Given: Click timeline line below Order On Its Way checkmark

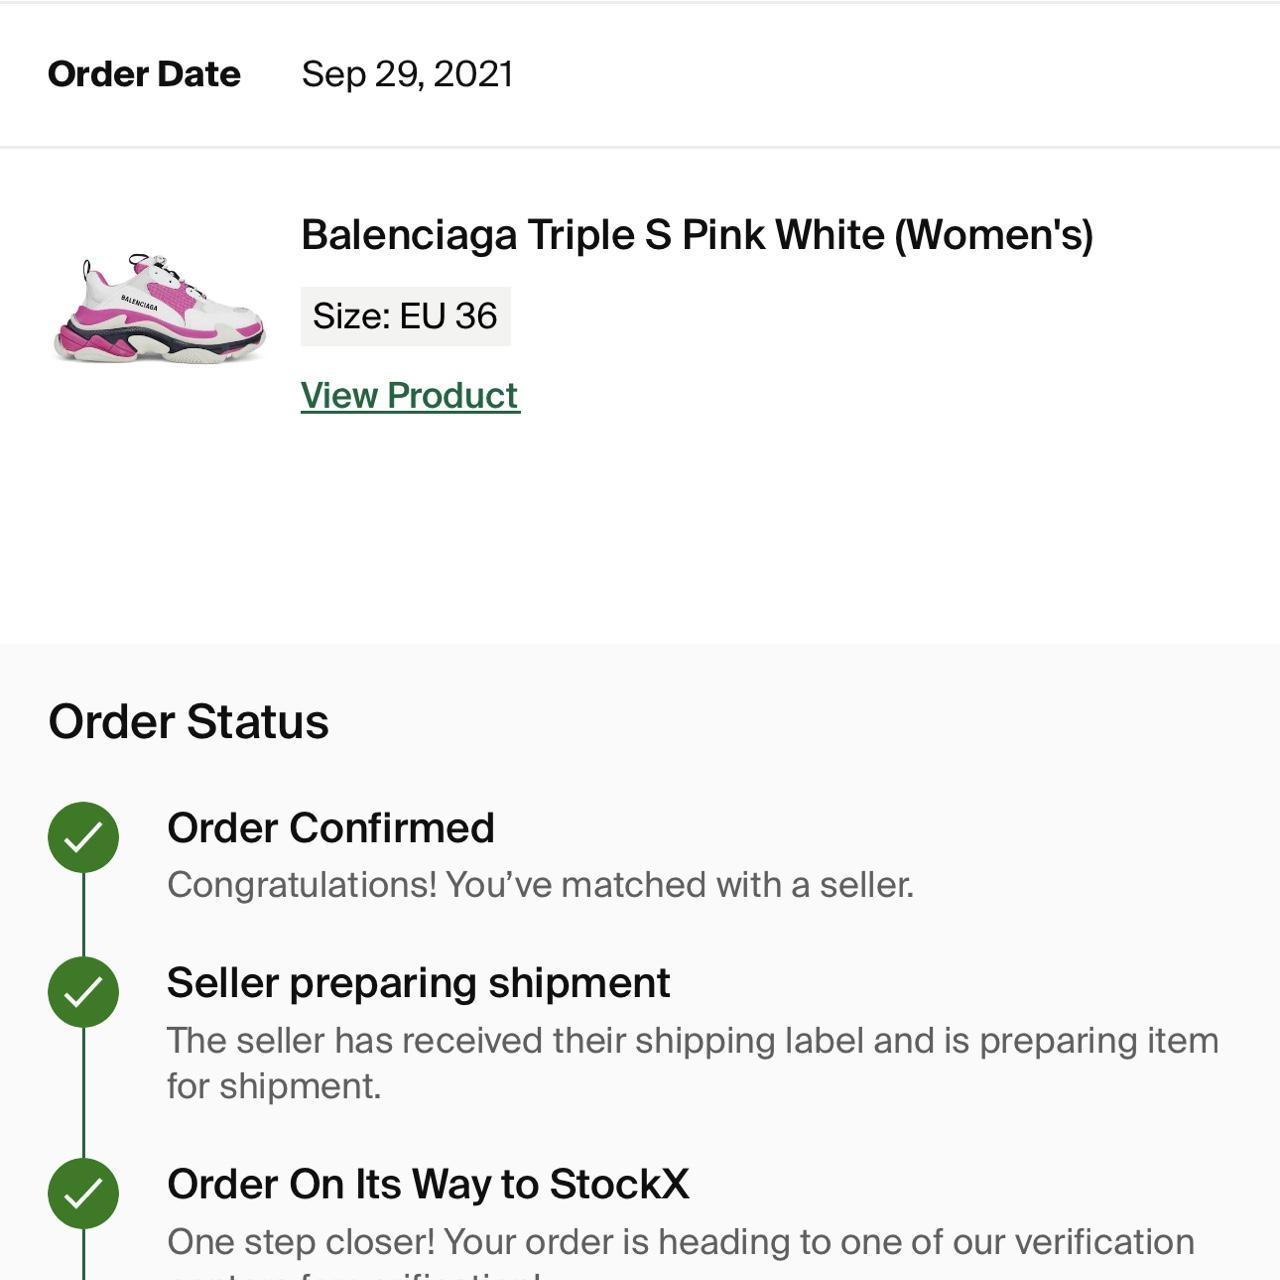Looking at the screenshot, I should click(83, 1254).
